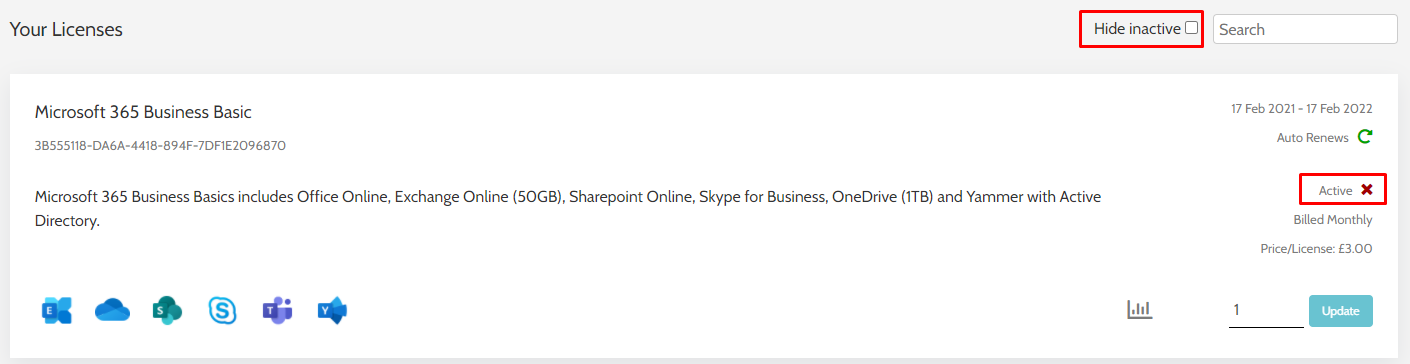Click the Active status label
The height and width of the screenshot is (364, 1410).
click(x=1335, y=190)
